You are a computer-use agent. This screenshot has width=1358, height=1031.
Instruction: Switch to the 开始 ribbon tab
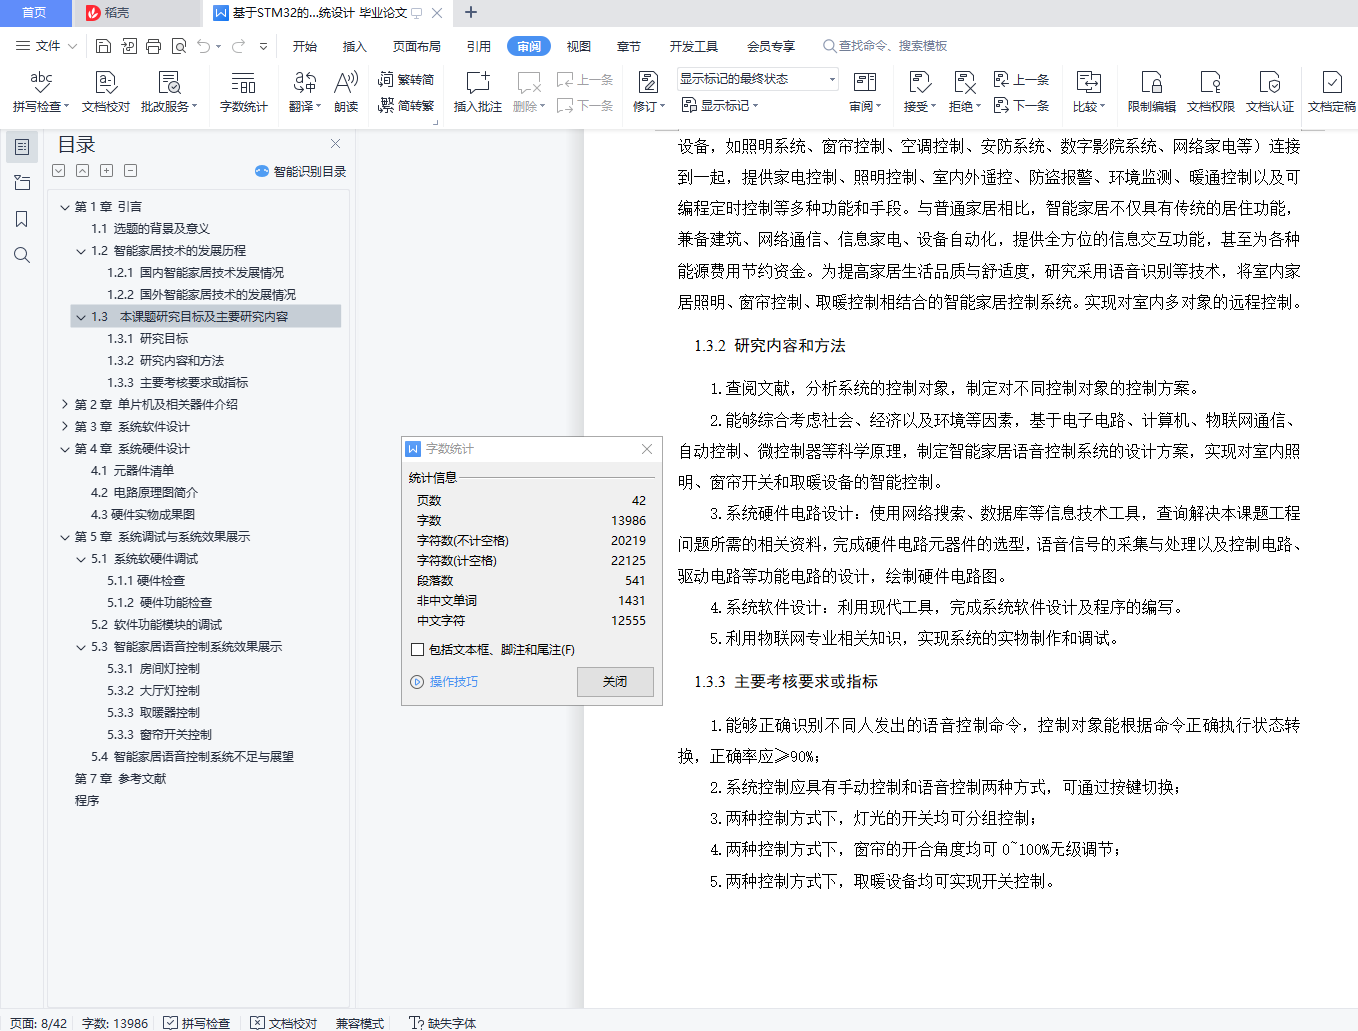[305, 46]
